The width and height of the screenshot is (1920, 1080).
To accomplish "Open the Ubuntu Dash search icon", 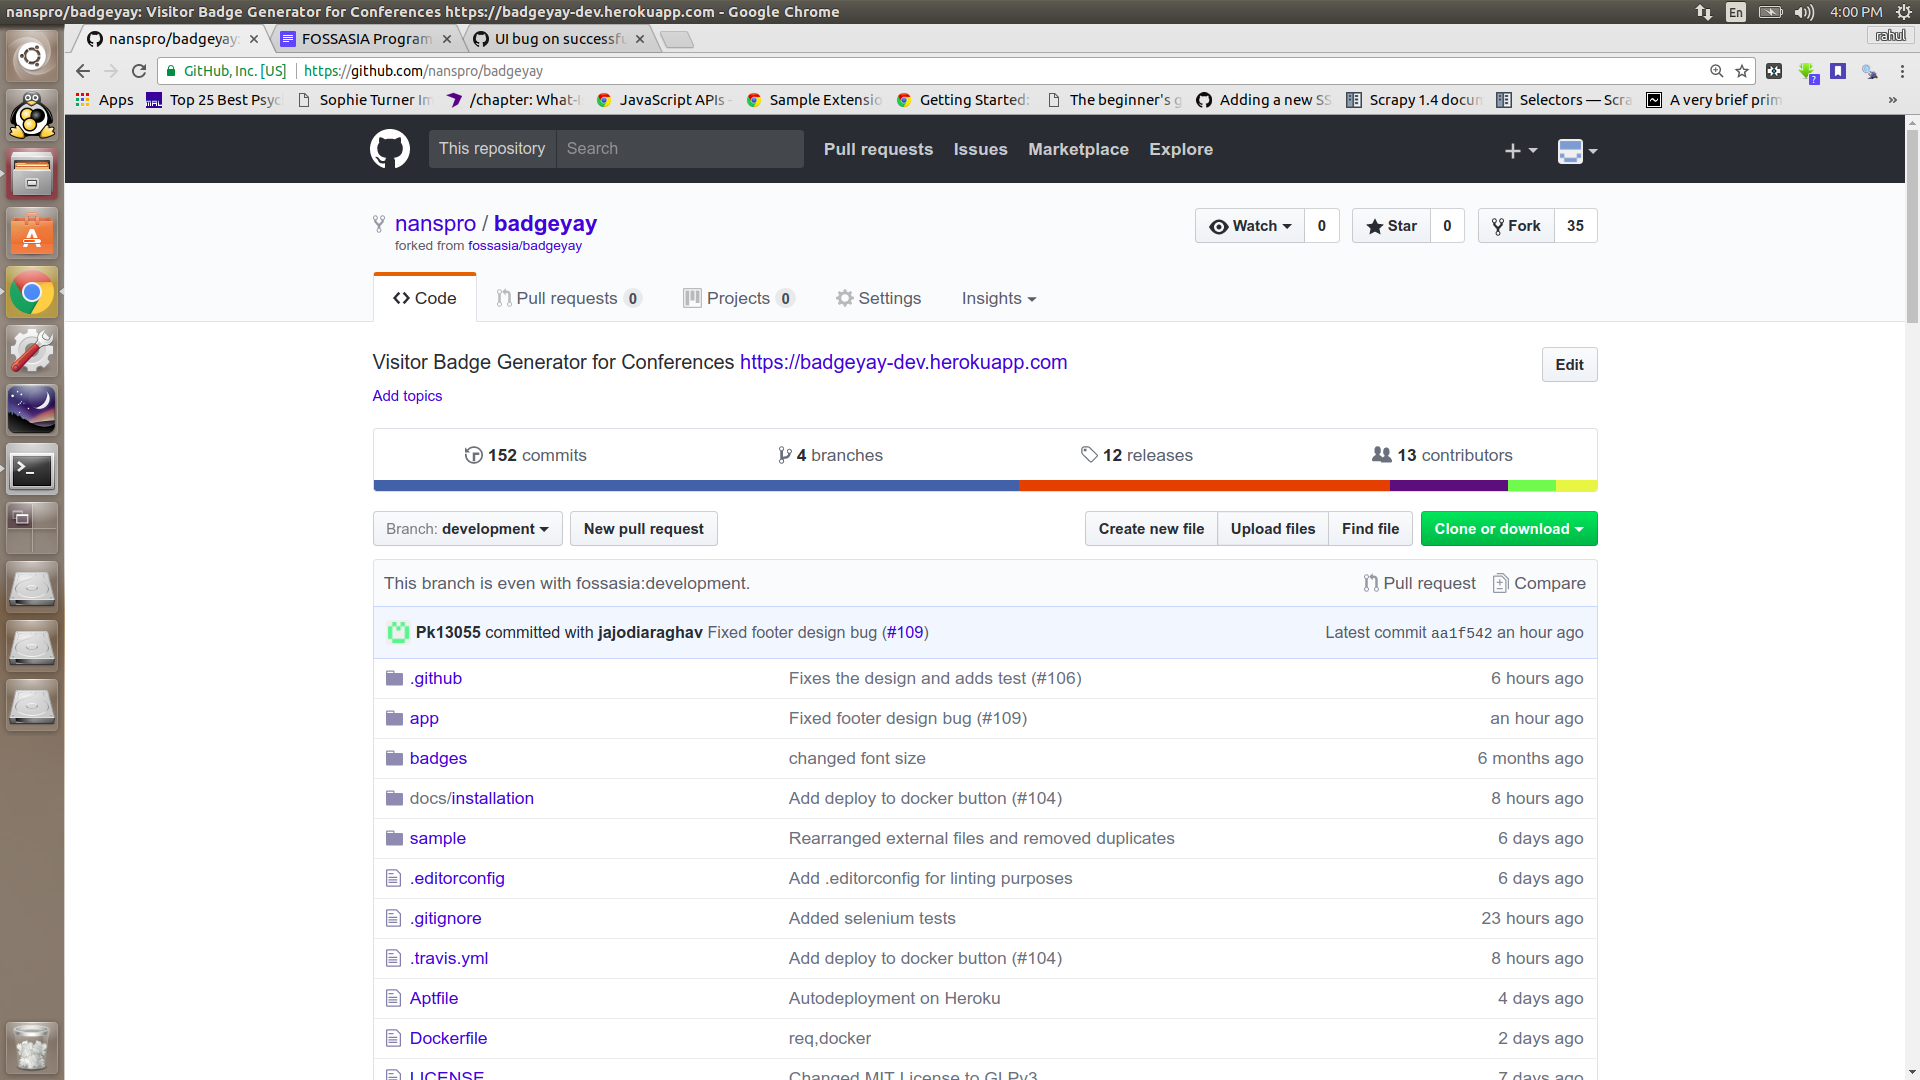I will point(32,57).
